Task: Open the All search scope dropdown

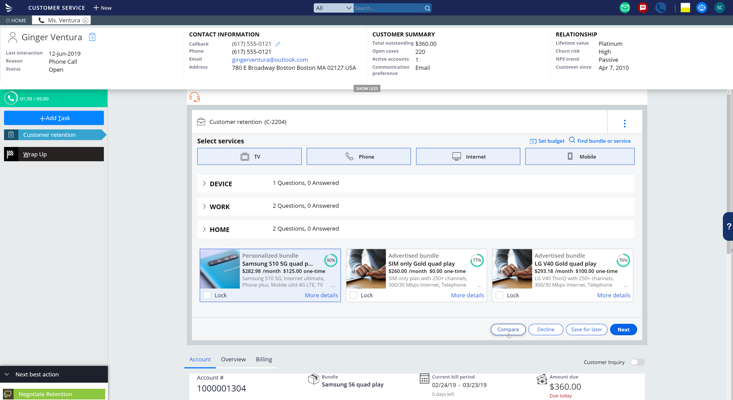Action: coord(333,8)
